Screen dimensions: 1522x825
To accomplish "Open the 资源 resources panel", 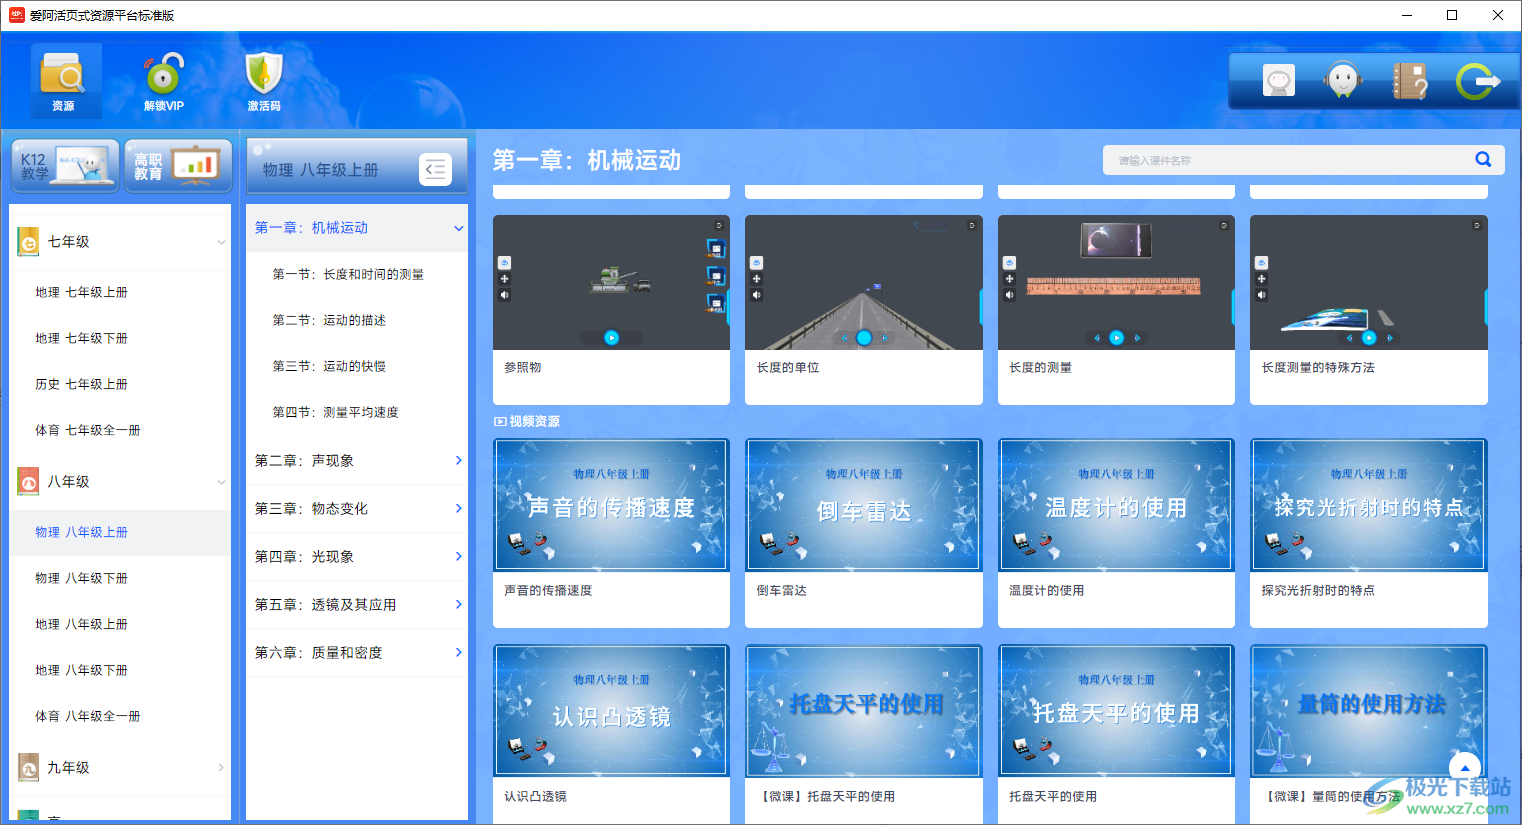I will (x=65, y=80).
